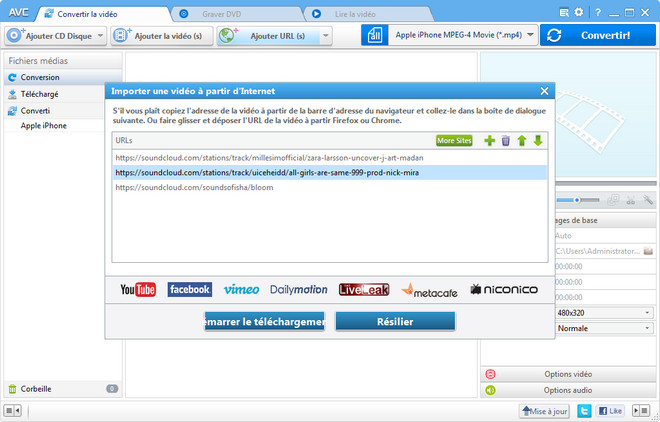This screenshot has width=660, height=422.
Task: Switch to the Graver DVD tab
Action: pyautogui.click(x=220, y=13)
